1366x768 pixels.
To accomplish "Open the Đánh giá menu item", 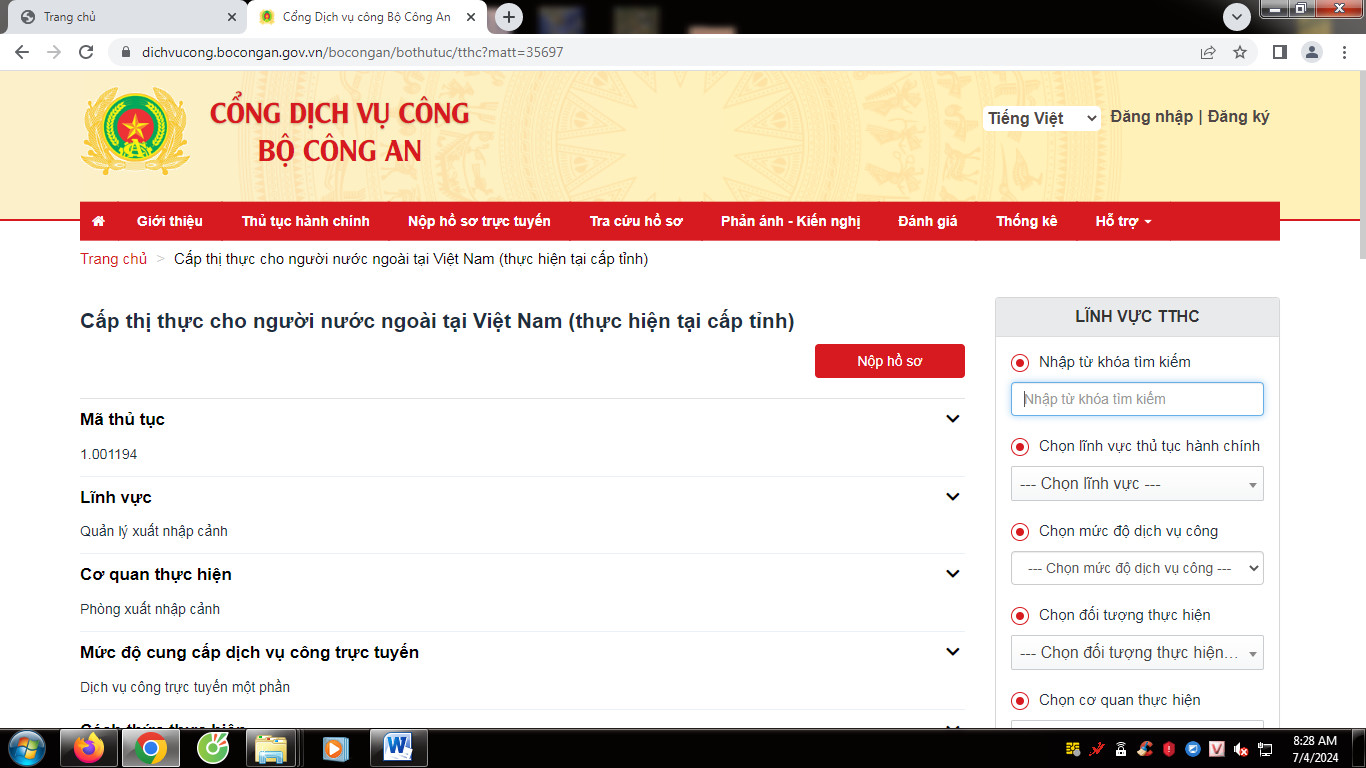I will pyautogui.click(x=928, y=221).
